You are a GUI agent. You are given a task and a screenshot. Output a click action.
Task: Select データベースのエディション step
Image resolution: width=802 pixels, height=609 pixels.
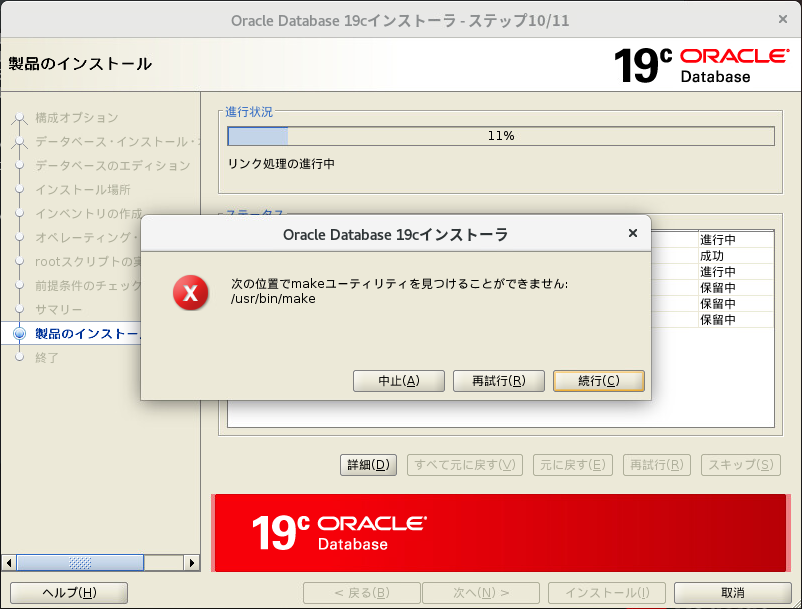click(113, 166)
